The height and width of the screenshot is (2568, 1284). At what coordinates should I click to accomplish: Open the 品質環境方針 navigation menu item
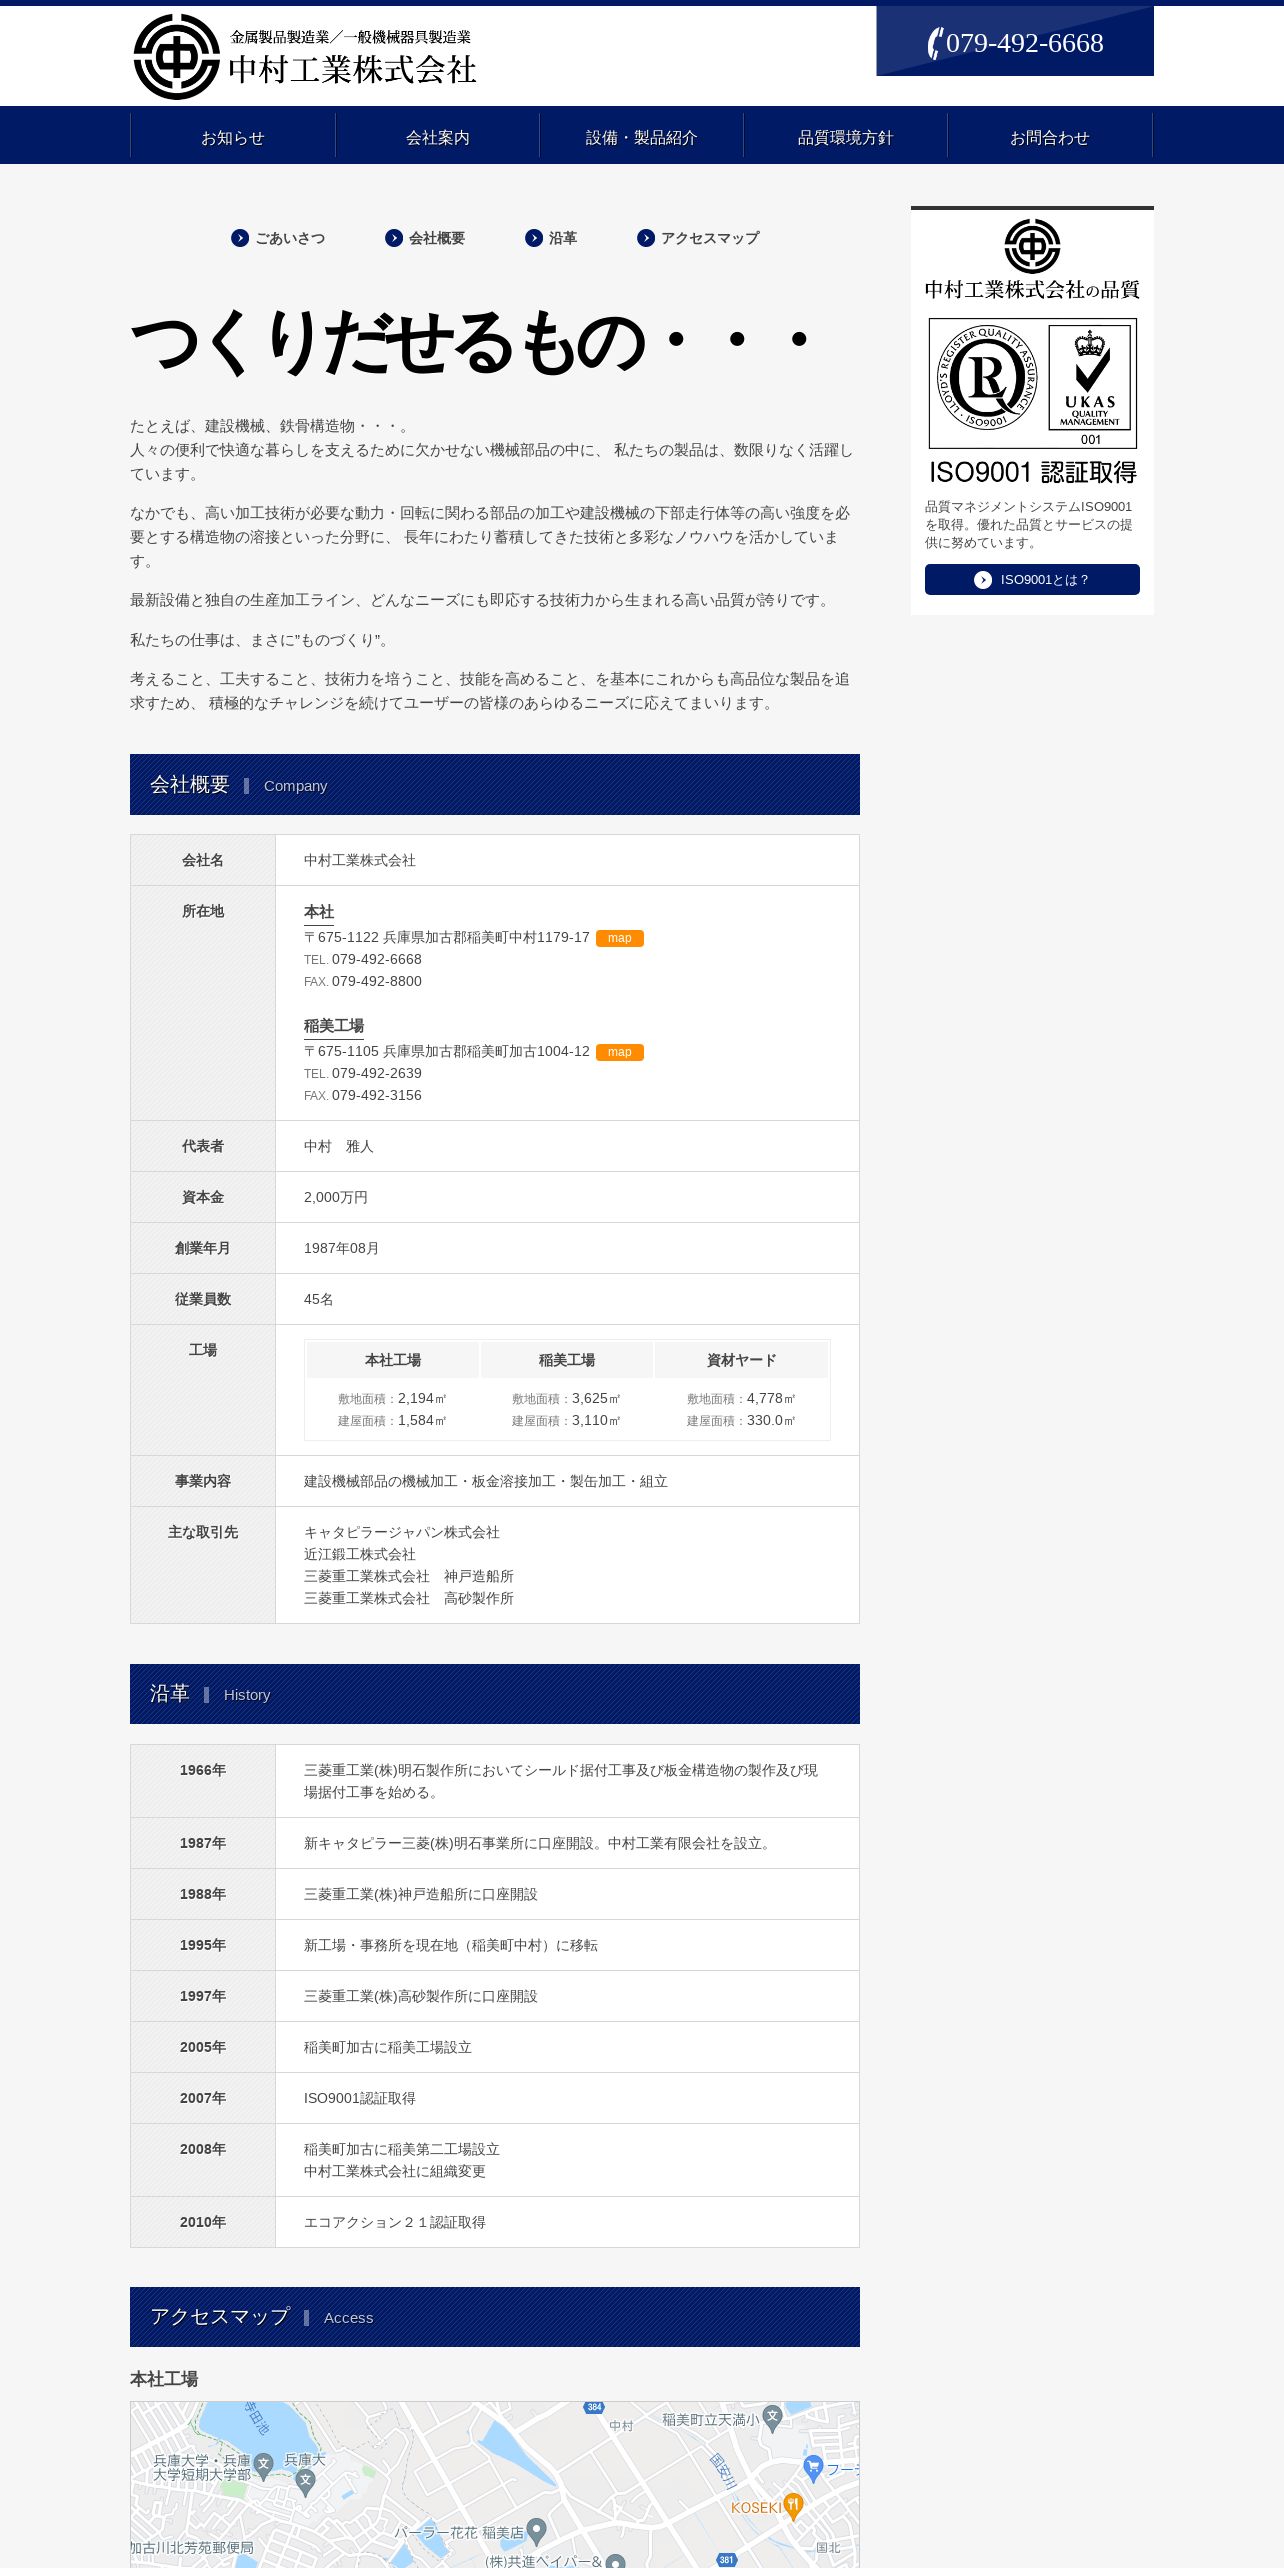845,137
